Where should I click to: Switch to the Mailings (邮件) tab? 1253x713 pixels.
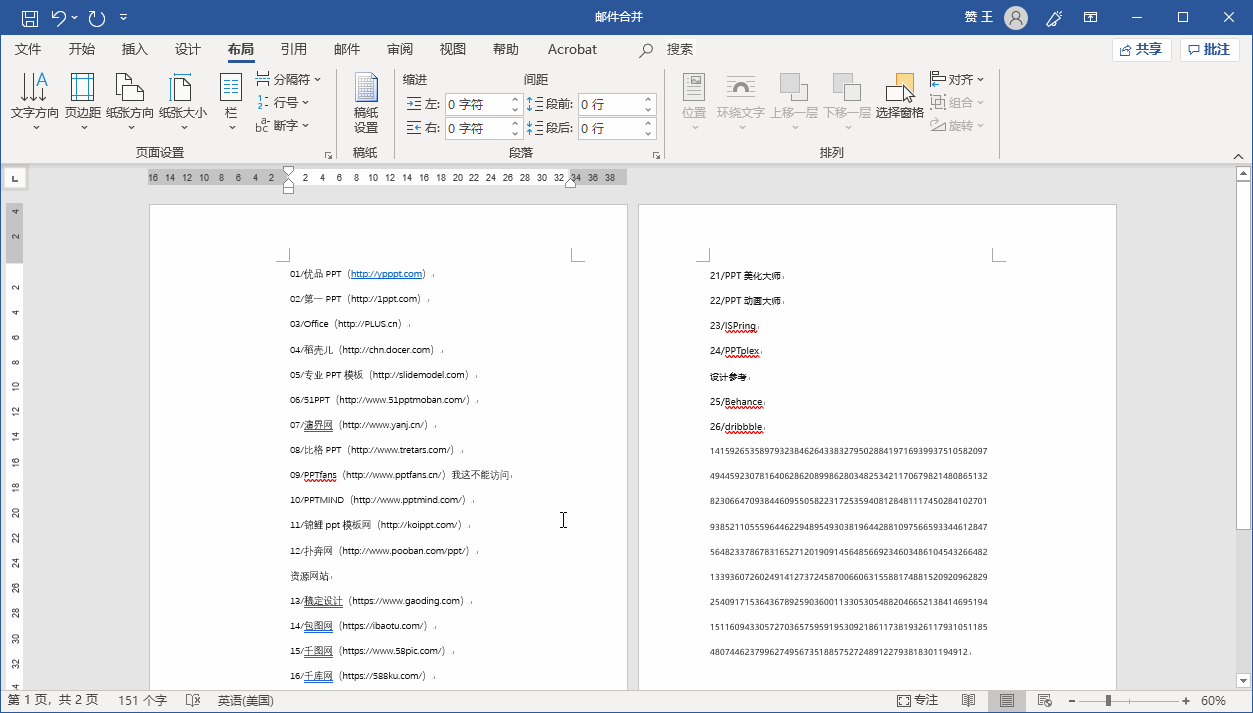tap(347, 49)
